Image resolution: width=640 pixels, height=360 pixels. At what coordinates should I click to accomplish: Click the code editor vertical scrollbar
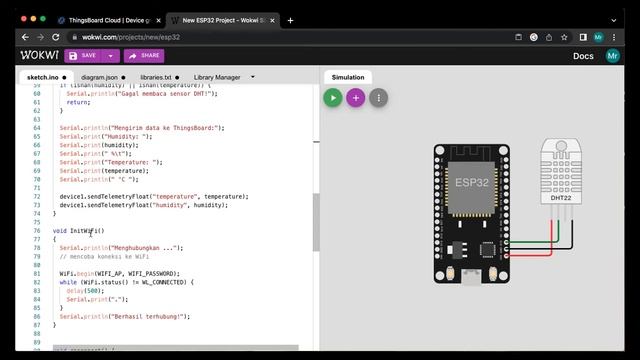tap(316, 222)
